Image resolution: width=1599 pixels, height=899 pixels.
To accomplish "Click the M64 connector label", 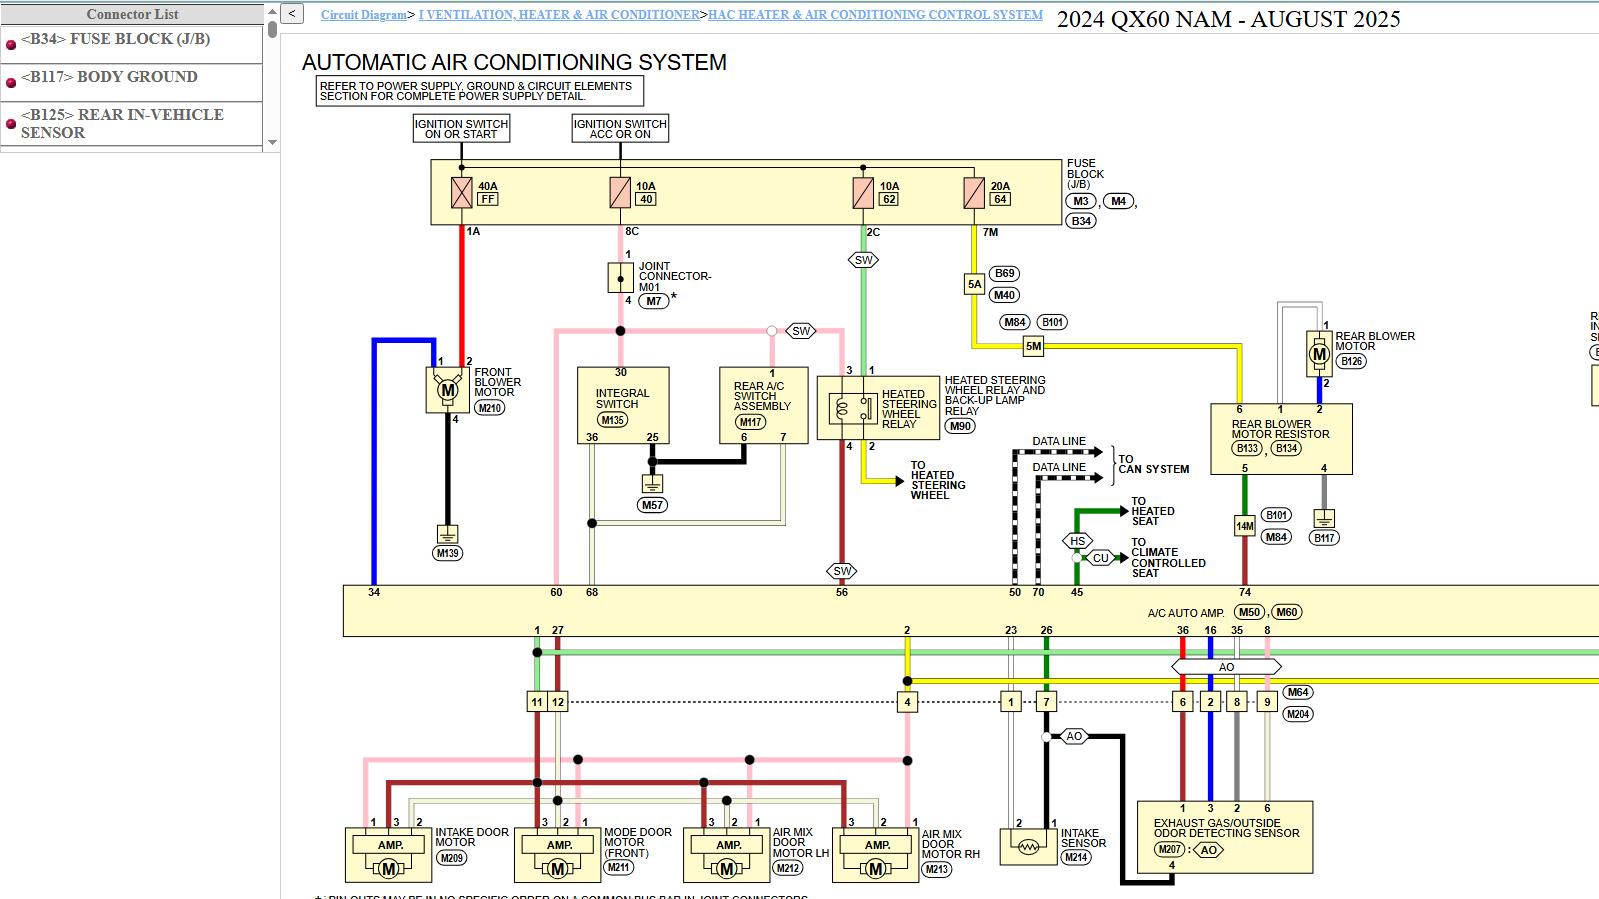I will pyautogui.click(x=1298, y=692).
